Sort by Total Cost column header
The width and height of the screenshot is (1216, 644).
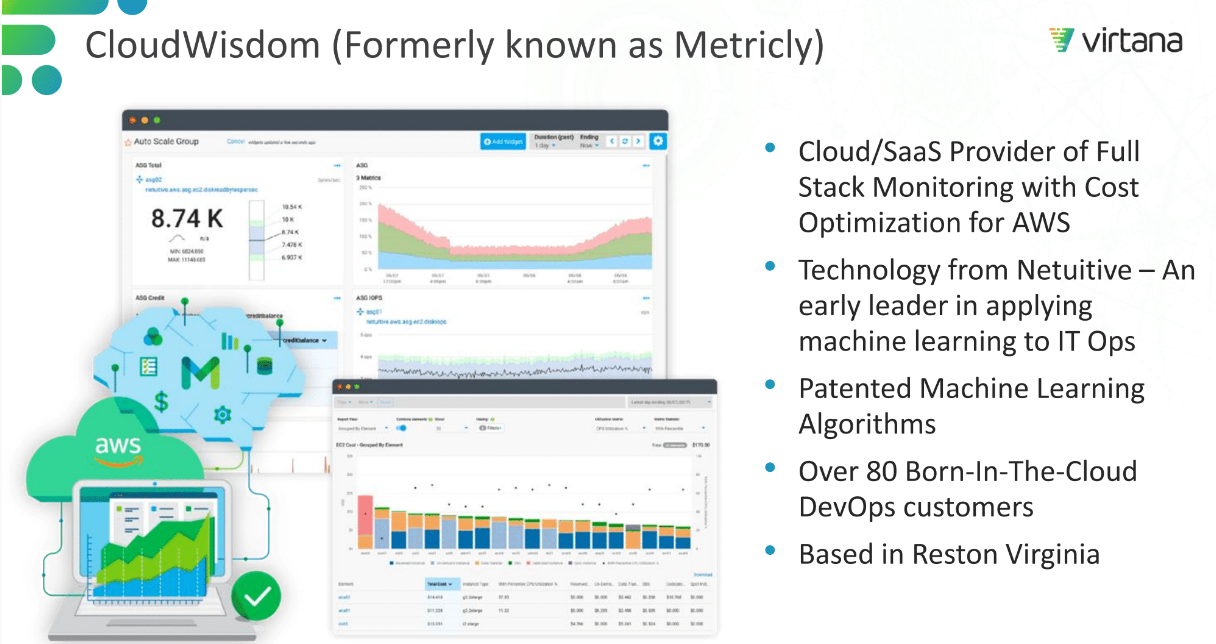click(440, 583)
